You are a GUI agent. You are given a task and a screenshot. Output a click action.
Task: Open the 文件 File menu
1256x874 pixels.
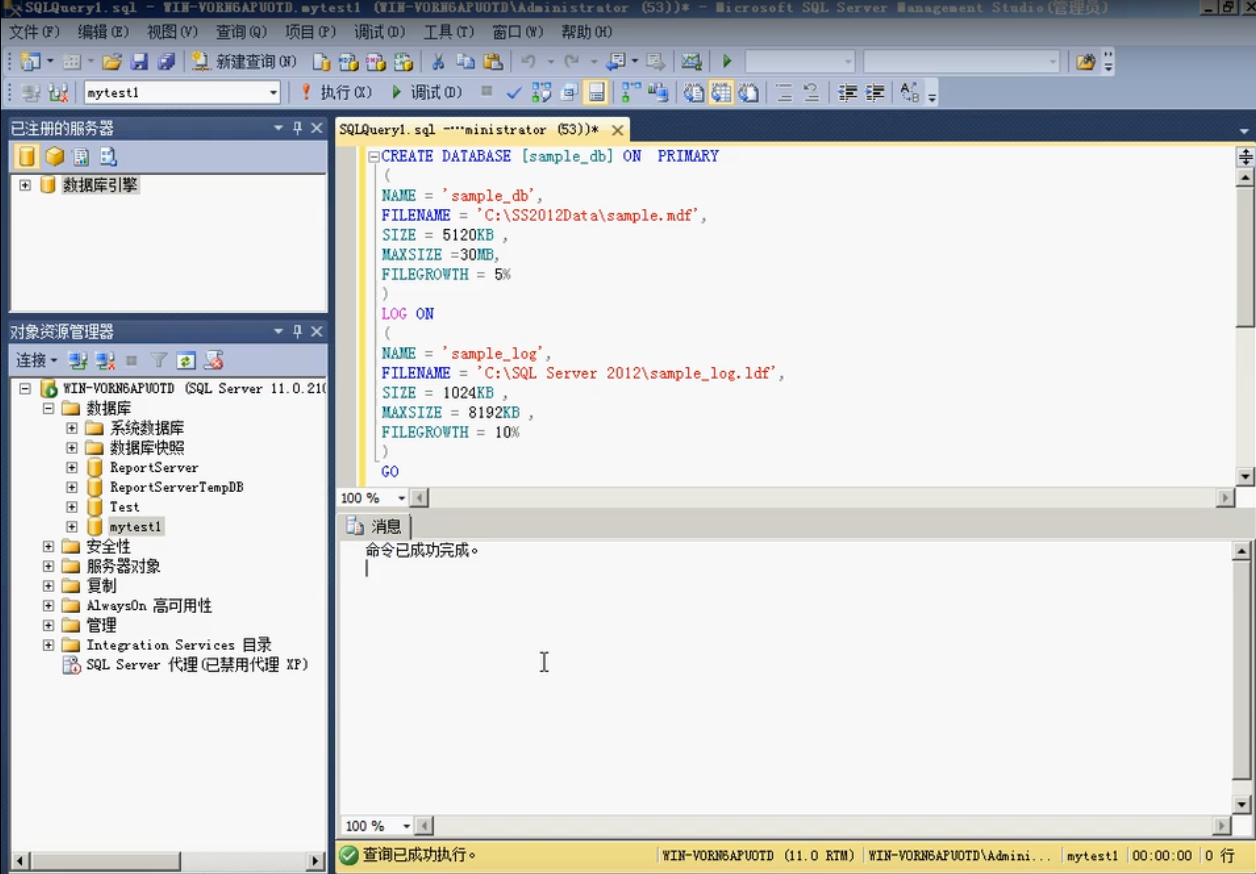tap(34, 32)
